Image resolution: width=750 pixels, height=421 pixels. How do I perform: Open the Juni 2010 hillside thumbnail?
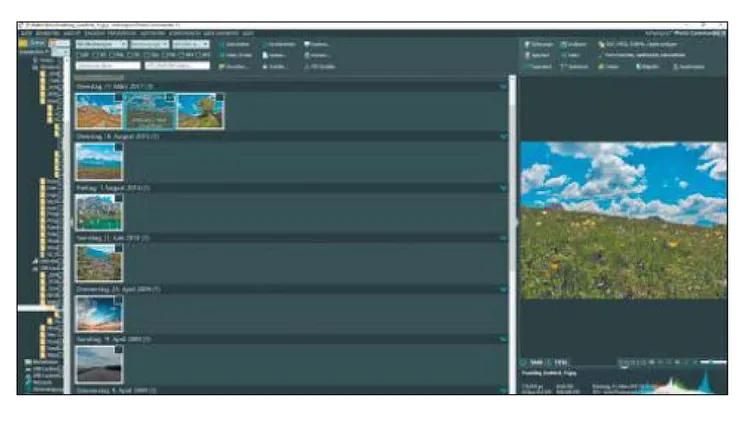click(x=99, y=263)
